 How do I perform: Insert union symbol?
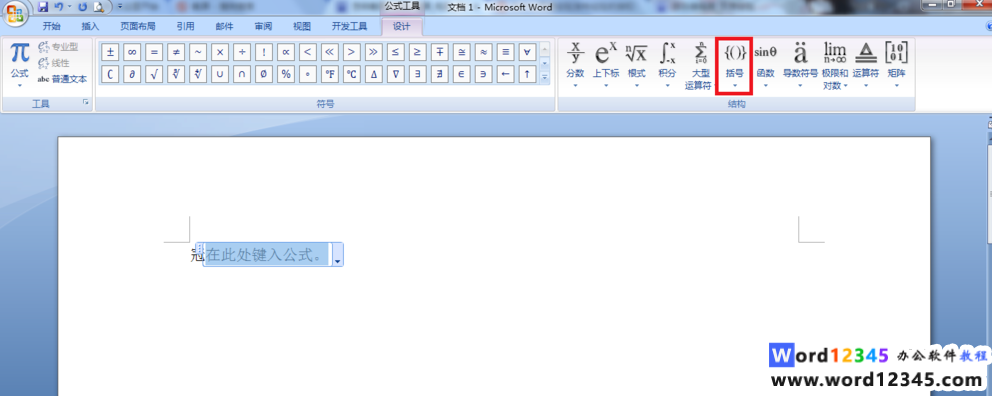(220, 74)
